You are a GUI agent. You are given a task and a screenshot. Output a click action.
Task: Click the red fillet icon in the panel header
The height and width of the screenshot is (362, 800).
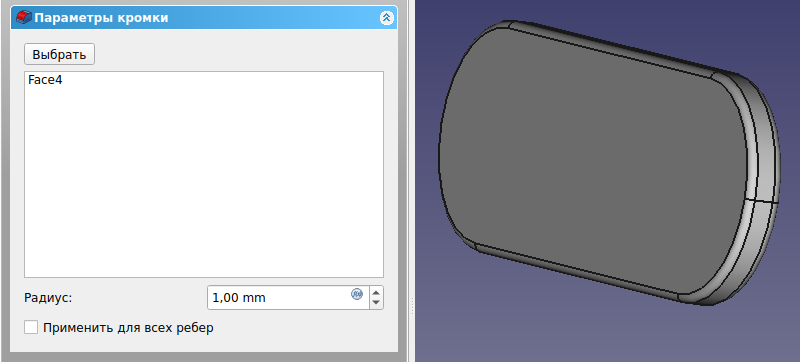point(23,18)
